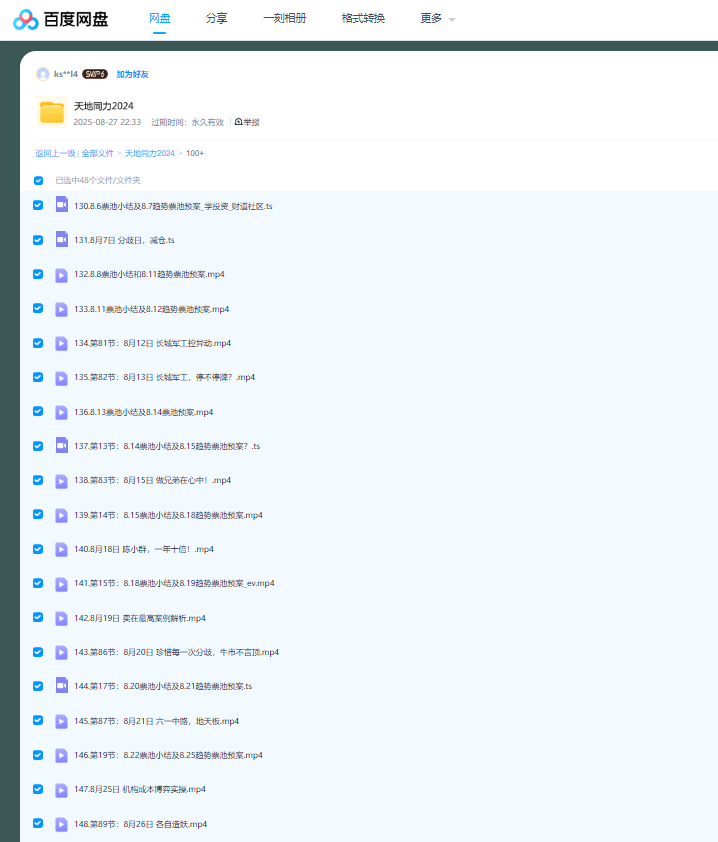Click file icon of 137.第13节 .ts video
Screen dimensions: 718x842
(x=61, y=446)
